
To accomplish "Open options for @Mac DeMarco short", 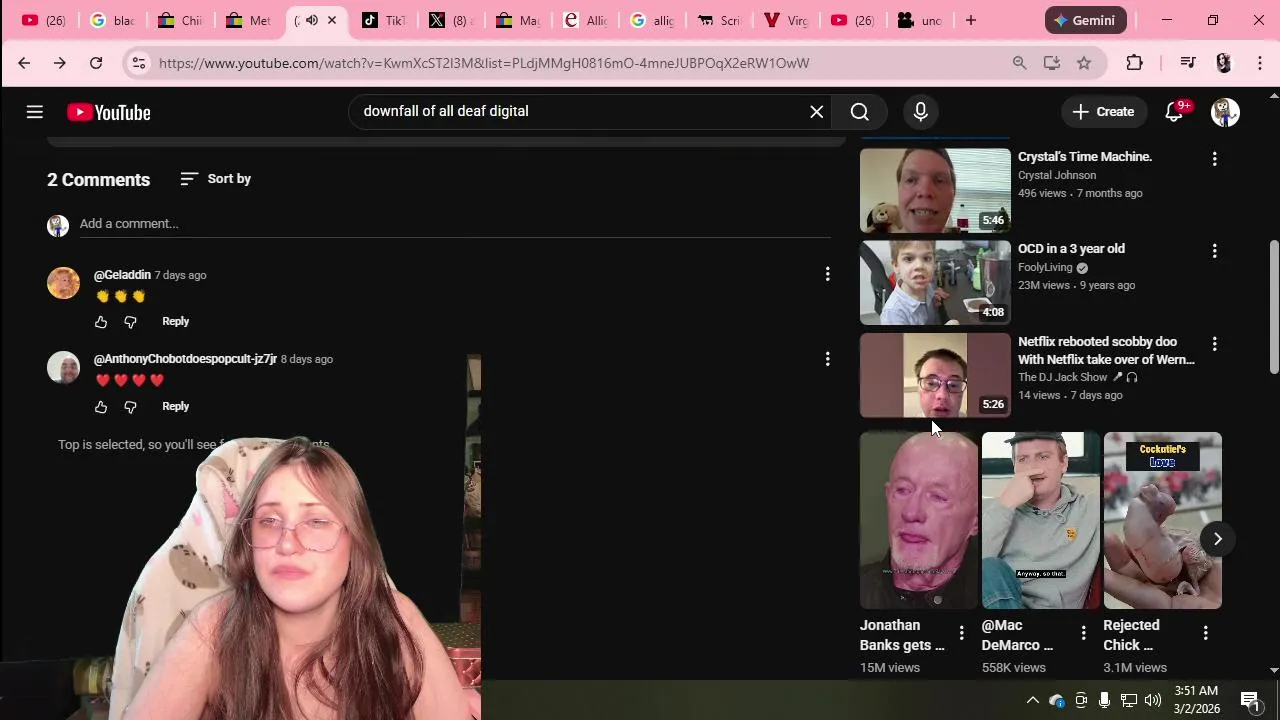I will 1083,633.
